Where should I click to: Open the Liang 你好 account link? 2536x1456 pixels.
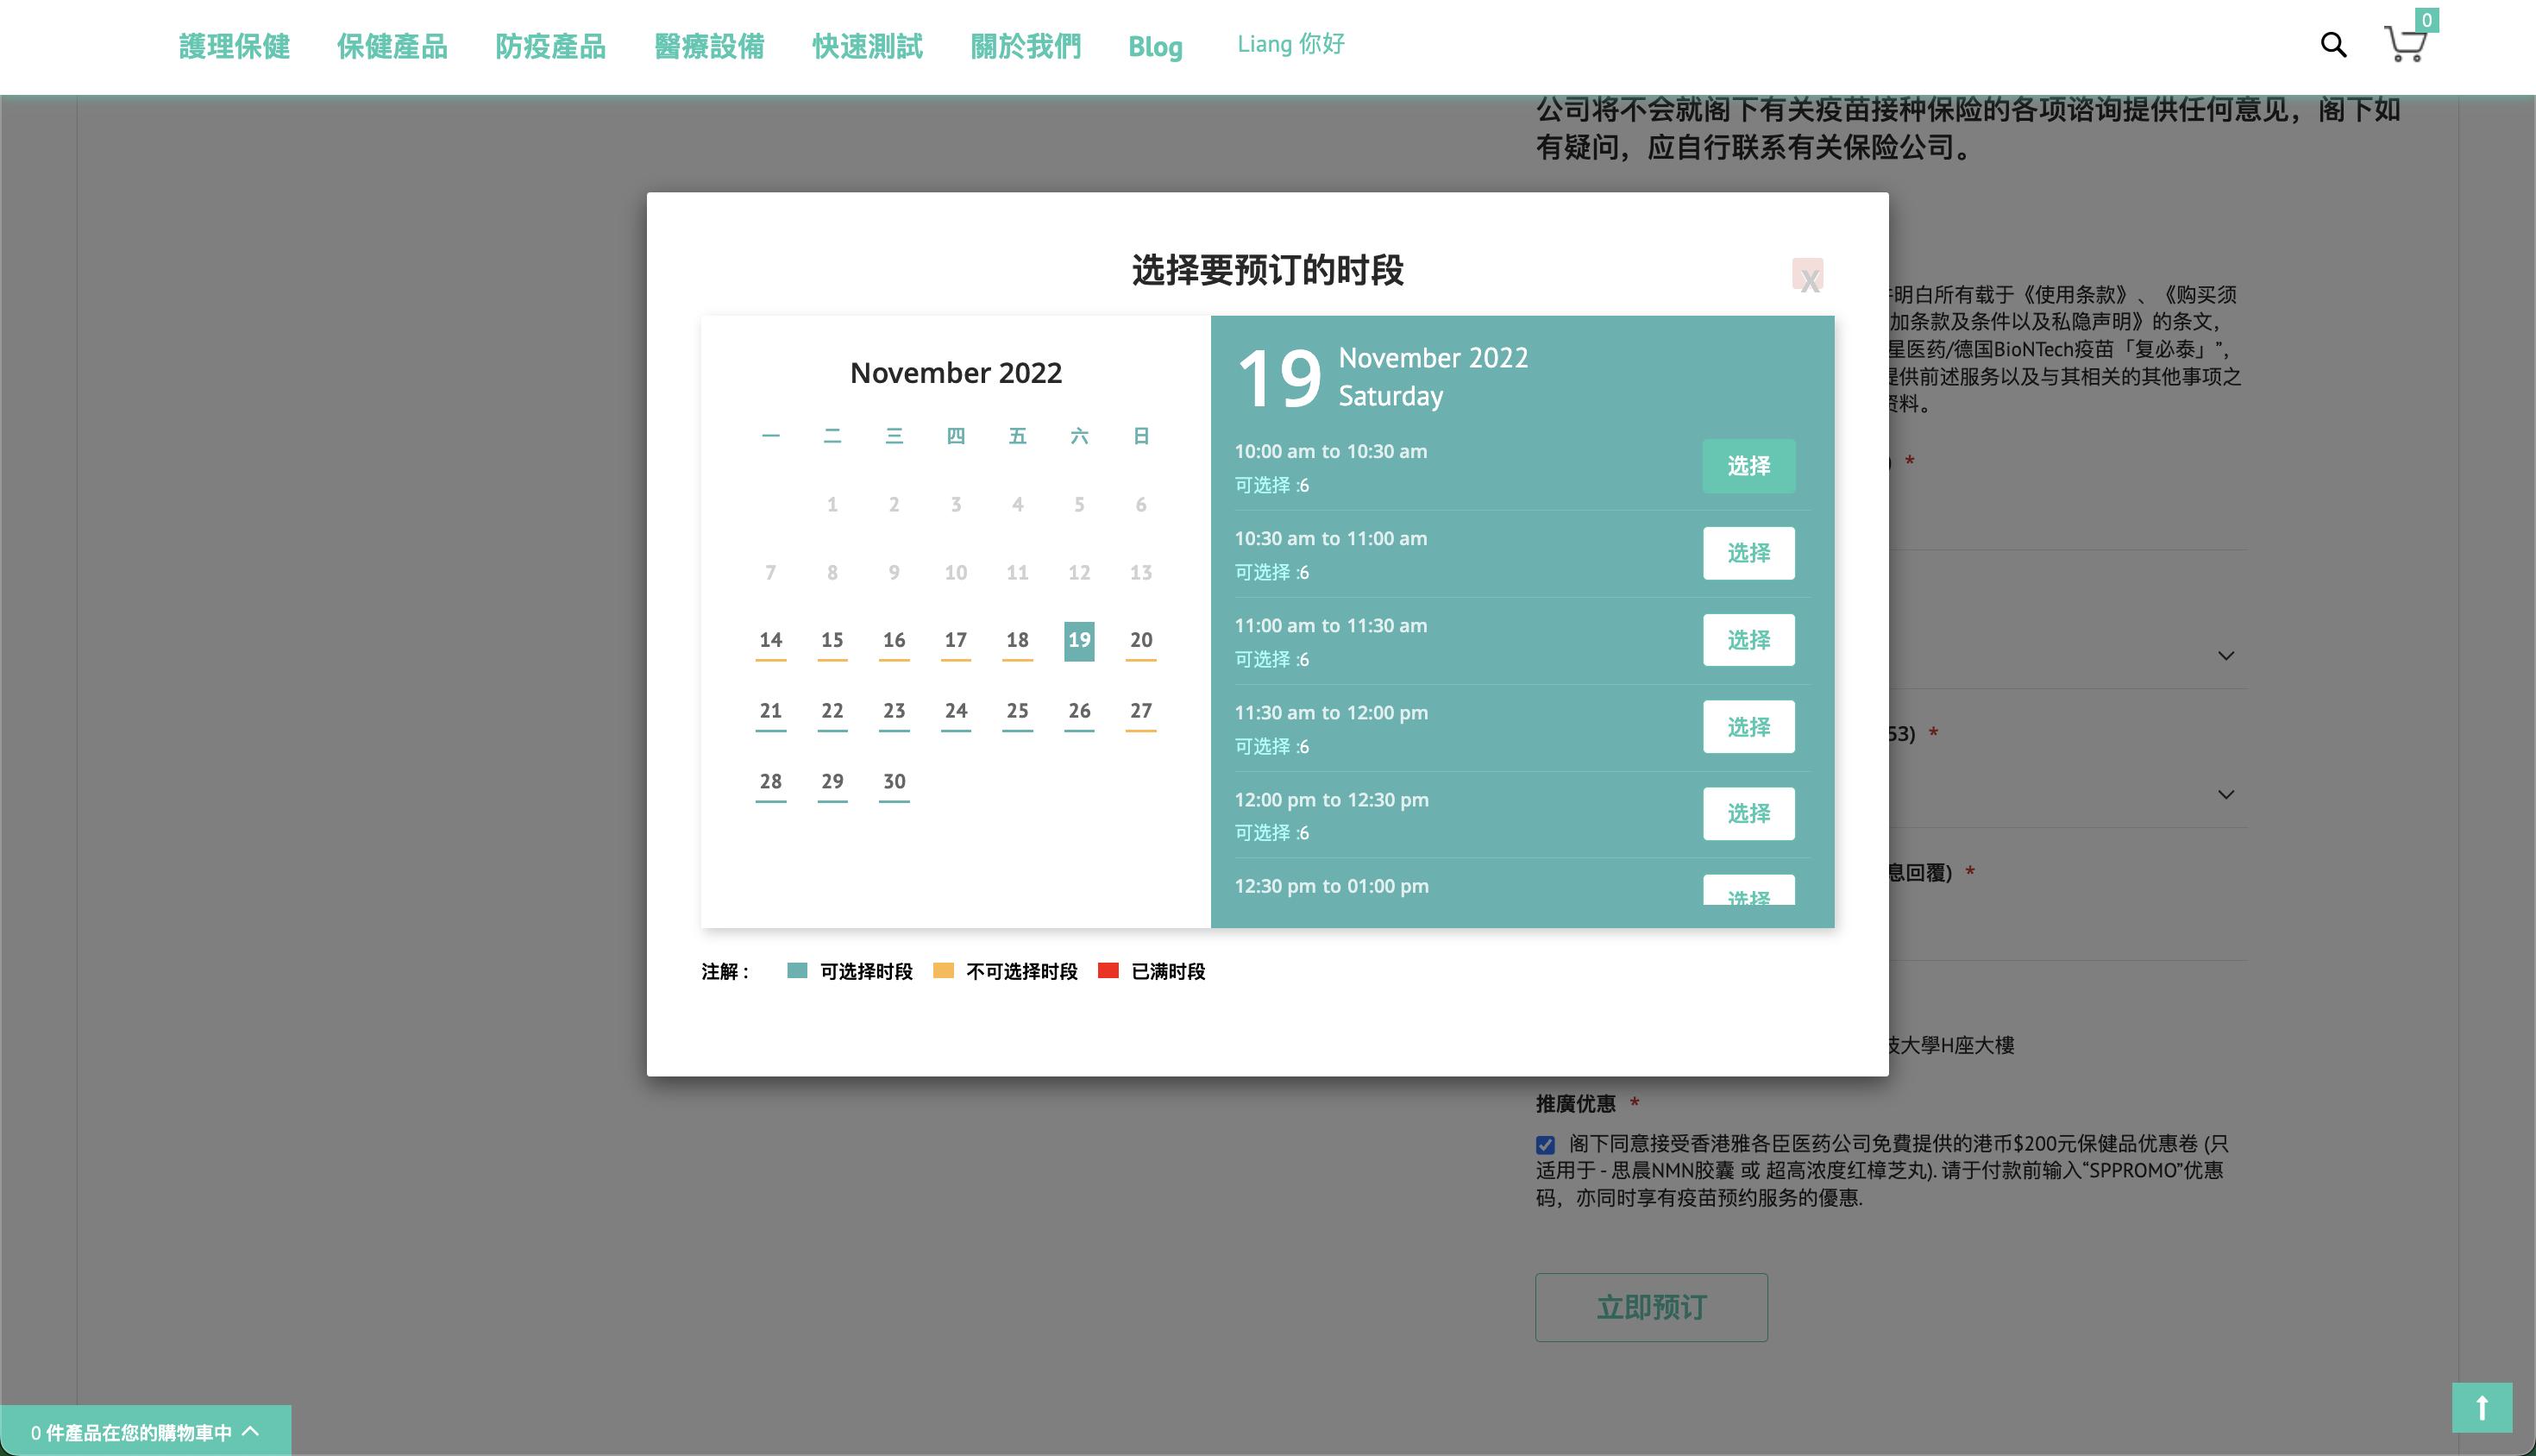[1291, 44]
